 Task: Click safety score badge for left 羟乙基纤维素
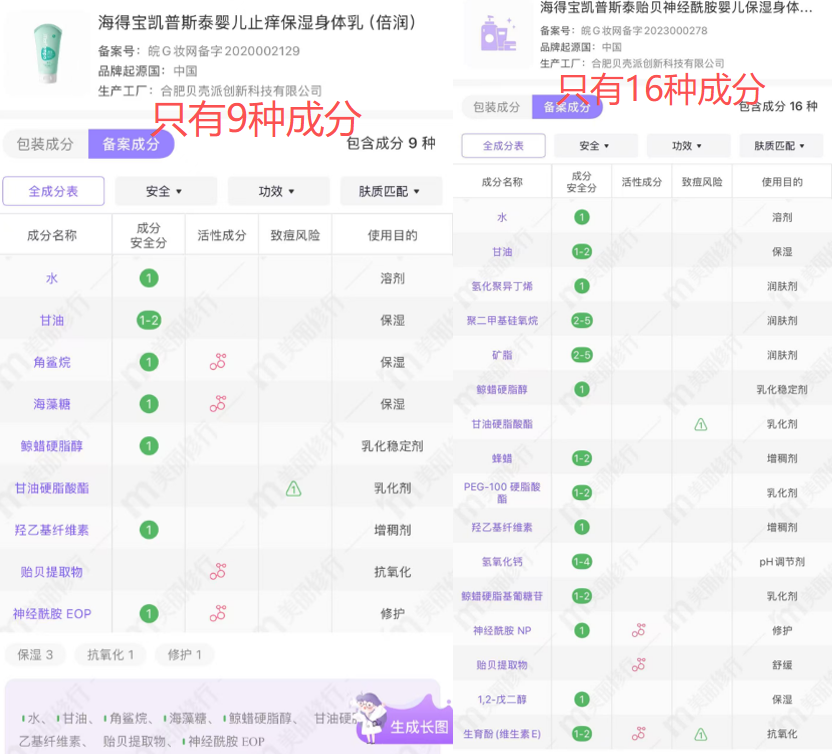click(149, 530)
